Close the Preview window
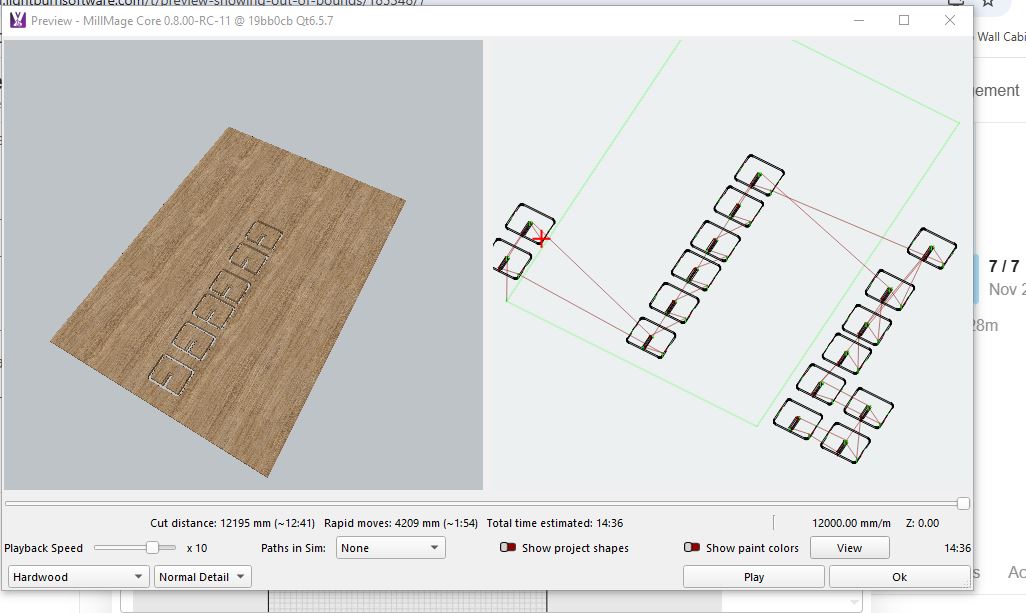 coord(949,21)
